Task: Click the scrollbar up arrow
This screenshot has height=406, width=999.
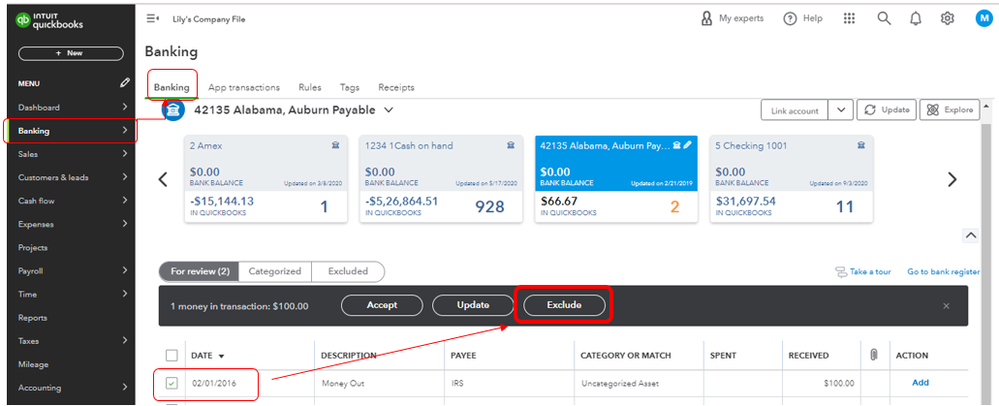Action: coord(986,106)
